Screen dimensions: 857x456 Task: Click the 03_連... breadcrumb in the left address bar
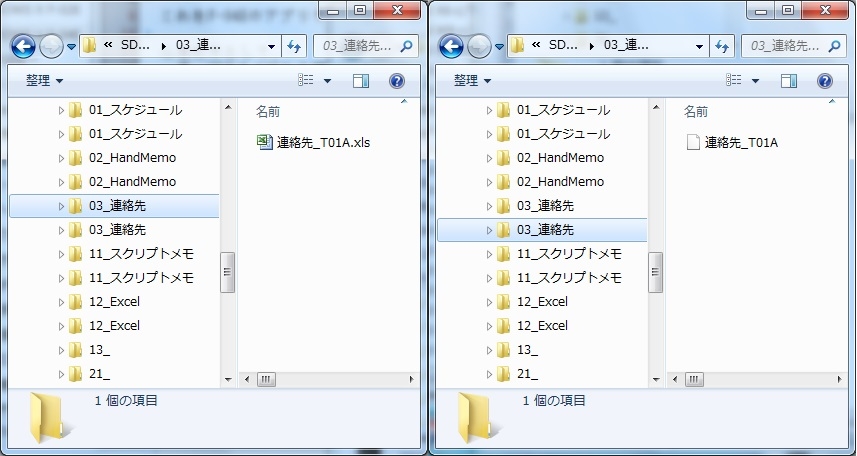tap(198, 46)
